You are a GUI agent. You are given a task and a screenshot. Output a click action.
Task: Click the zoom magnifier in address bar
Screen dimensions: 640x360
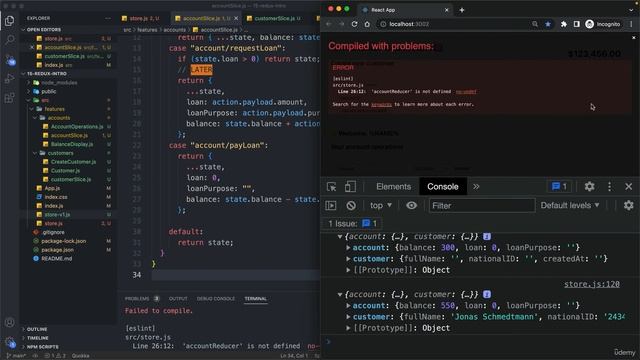pyautogui.click(x=535, y=24)
